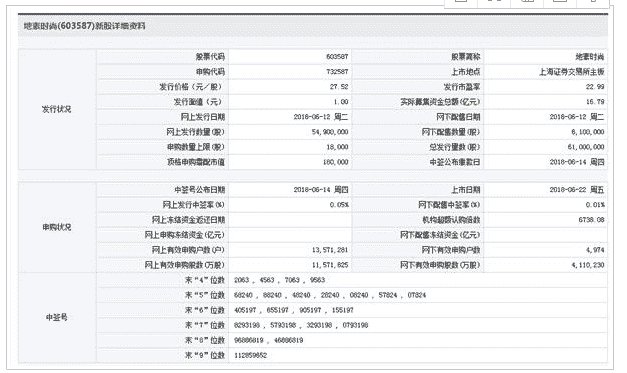This screenshot has height=373, width=627.
Task: Click the '发行面值（元）' label
Action: click(x=199, y=102)
